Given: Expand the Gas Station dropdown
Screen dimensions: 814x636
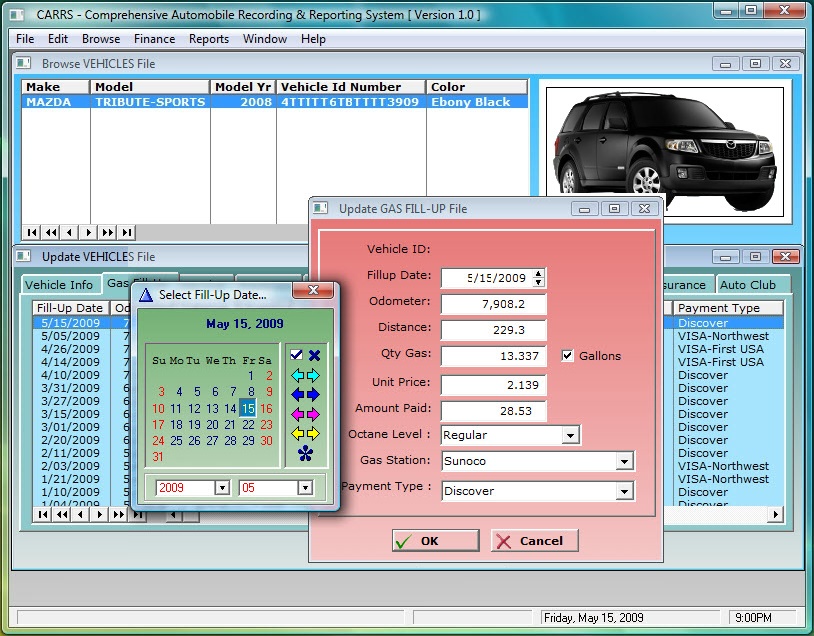Looking at the screenshot, I should coord(624,462).
